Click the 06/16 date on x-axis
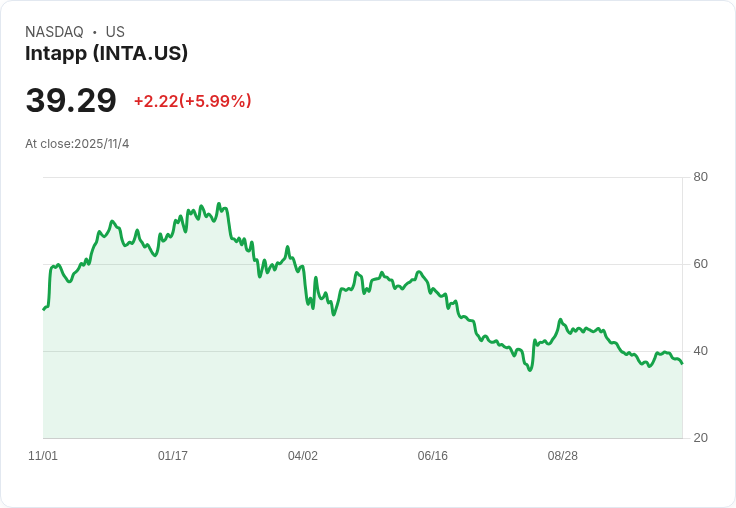 click(x=433, y=456)
